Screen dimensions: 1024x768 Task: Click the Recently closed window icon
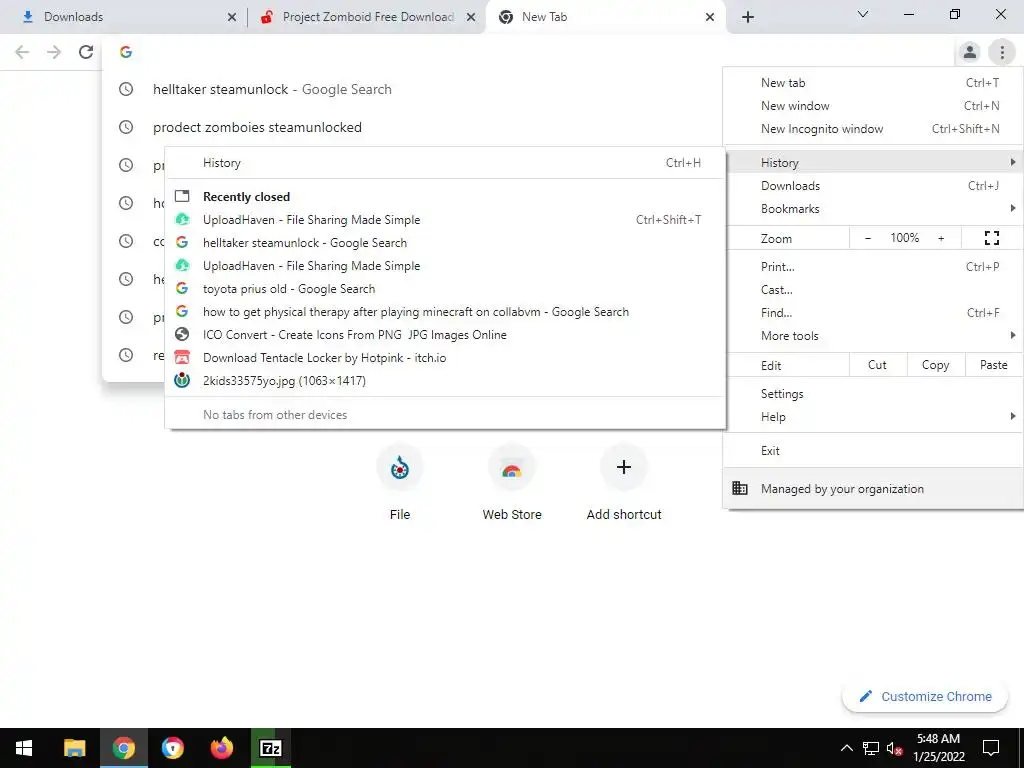182,196
